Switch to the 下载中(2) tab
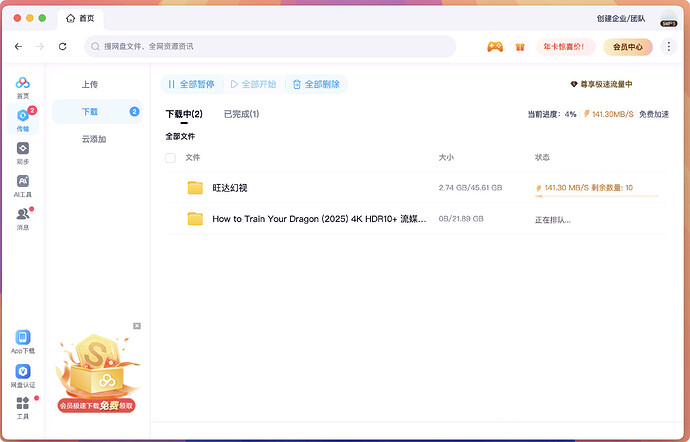Screen dimensions: 690x442 pos(184,114)
